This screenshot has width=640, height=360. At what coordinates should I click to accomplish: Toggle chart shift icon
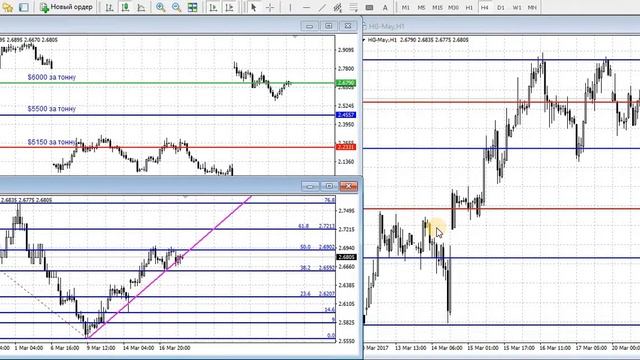pos(229,7)
